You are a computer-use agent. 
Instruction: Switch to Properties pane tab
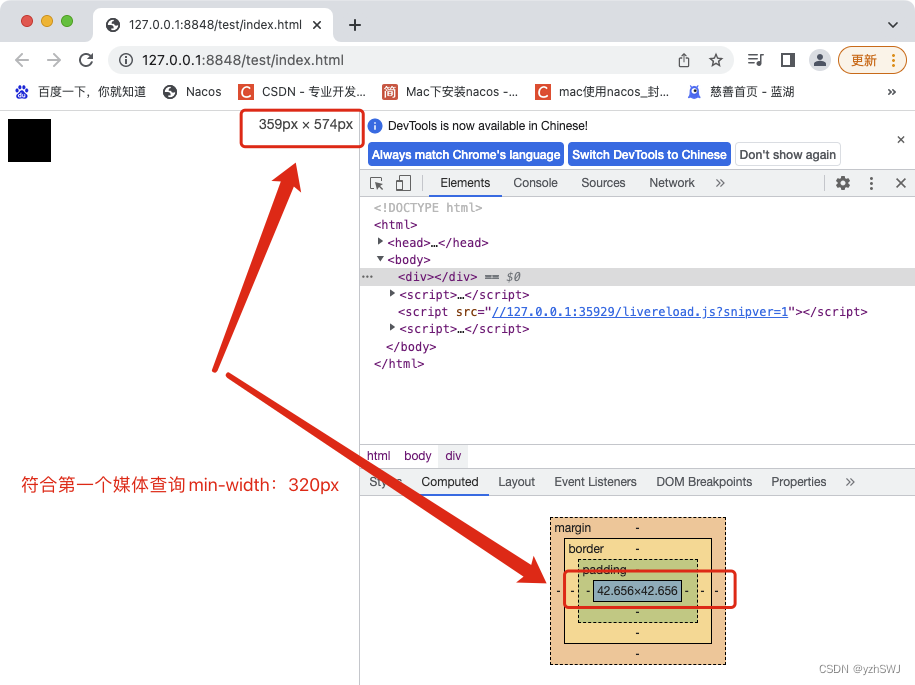tap(798, 482)
